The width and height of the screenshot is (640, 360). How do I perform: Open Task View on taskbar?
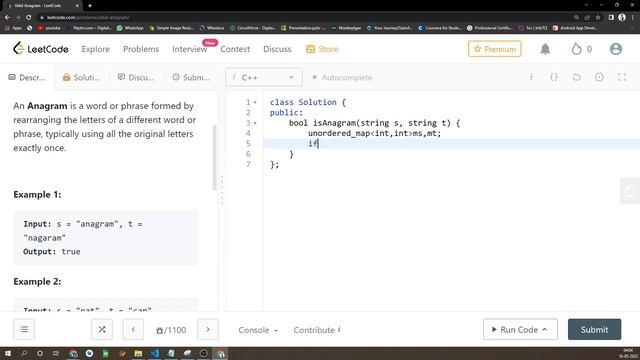pos(56,353)
